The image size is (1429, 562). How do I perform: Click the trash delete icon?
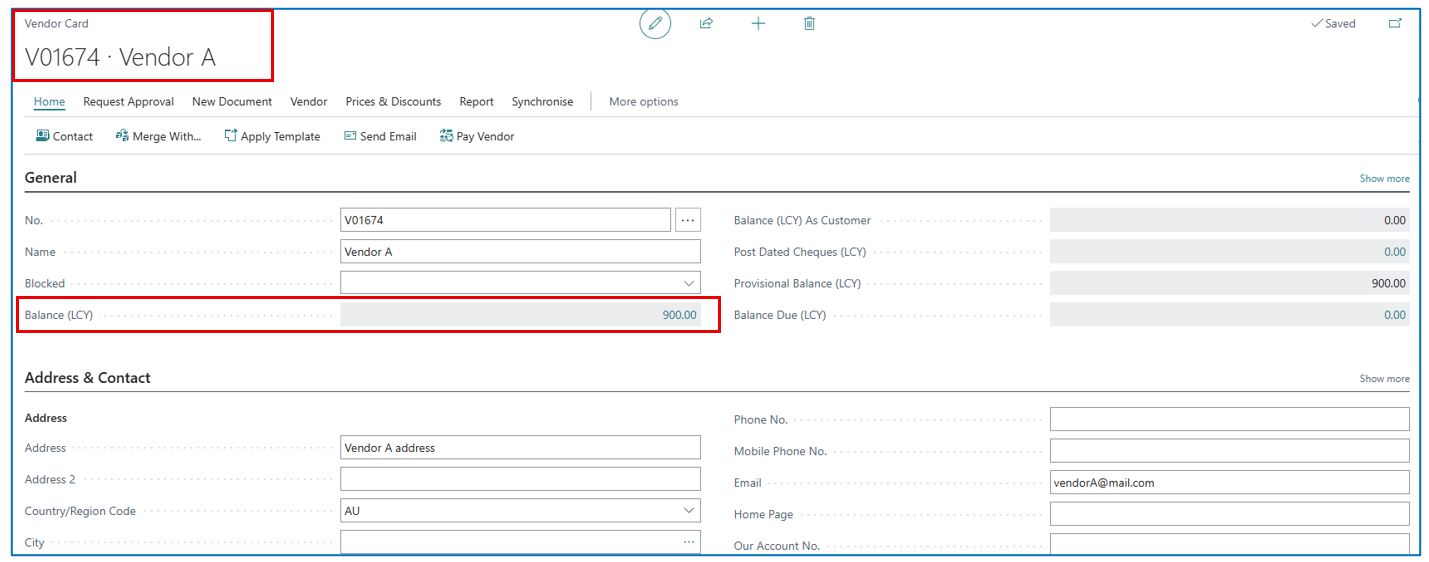(x=809, y=23)
